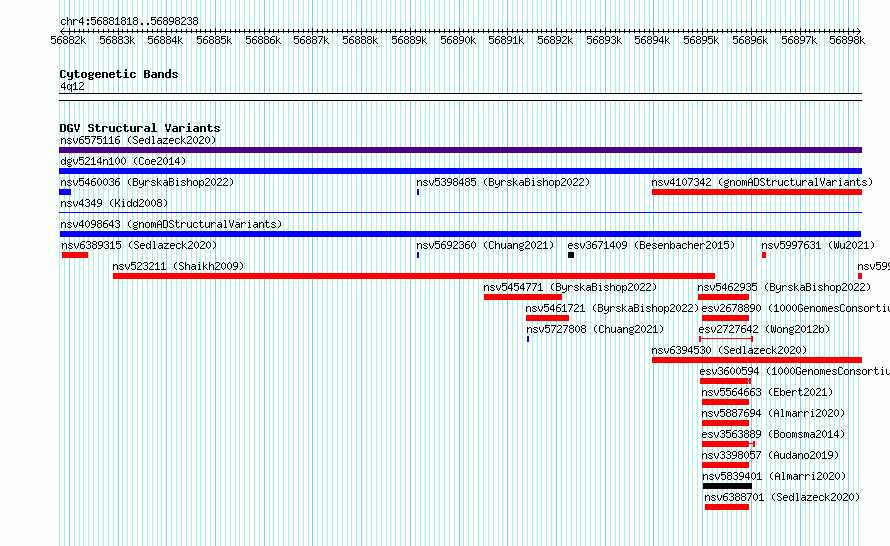
Task: Open nsv5398485 (ByrskaBishop2022) label
Action: (503, 182)
